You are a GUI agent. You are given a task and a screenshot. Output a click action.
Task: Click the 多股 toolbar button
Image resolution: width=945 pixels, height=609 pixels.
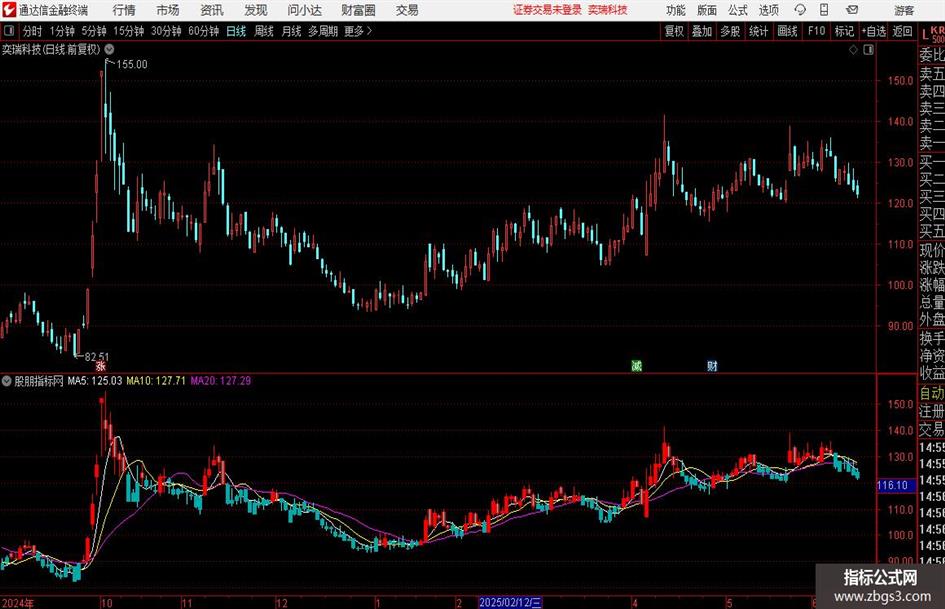(730, 31)
